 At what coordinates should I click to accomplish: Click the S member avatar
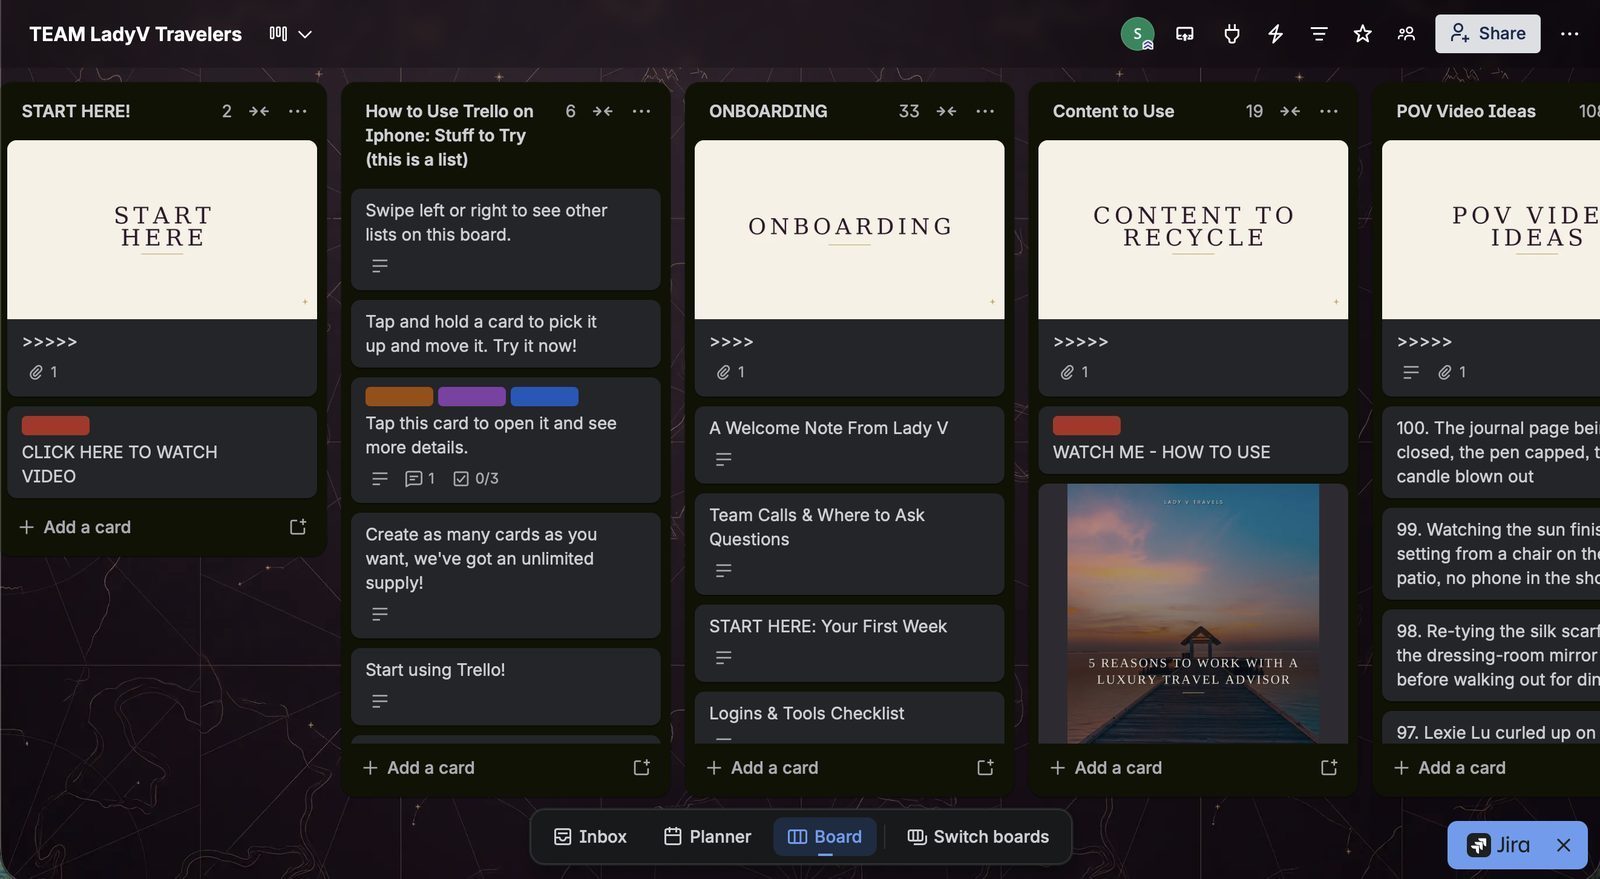1137,34
